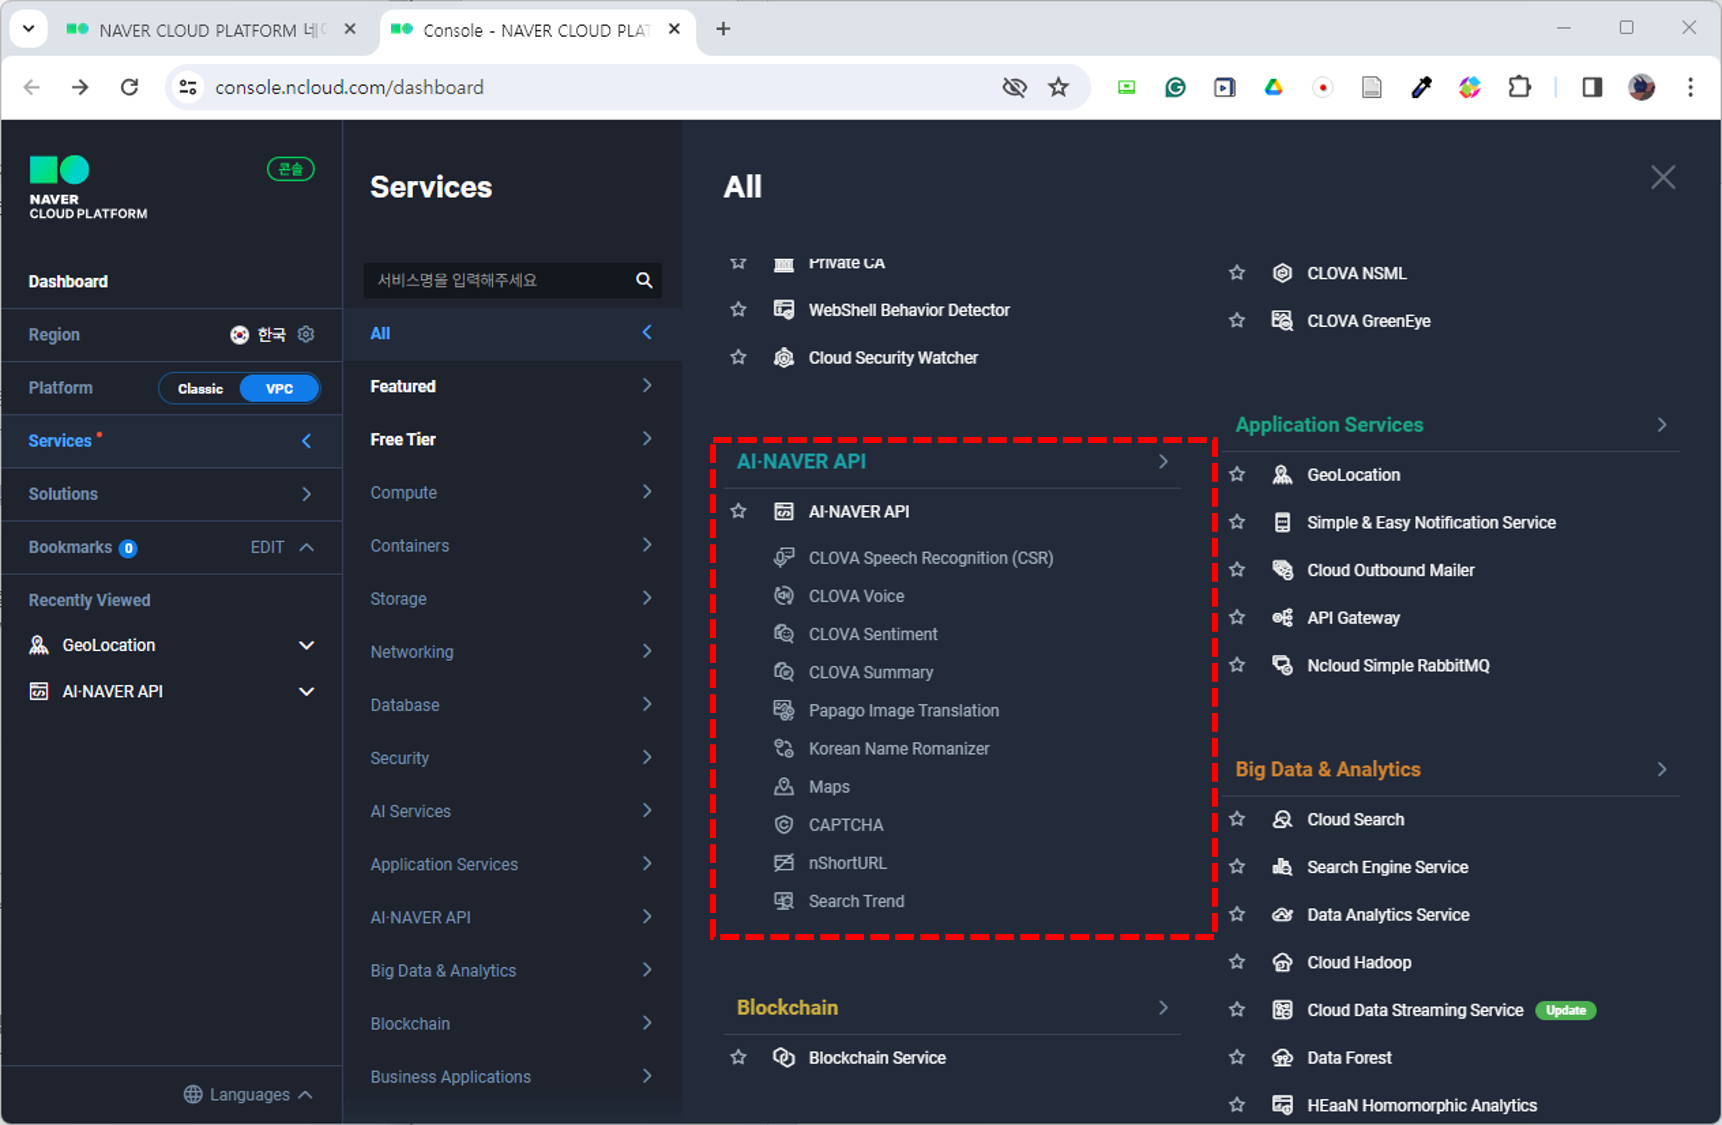Expand the Application Services section arrow

coord(1662,425)
